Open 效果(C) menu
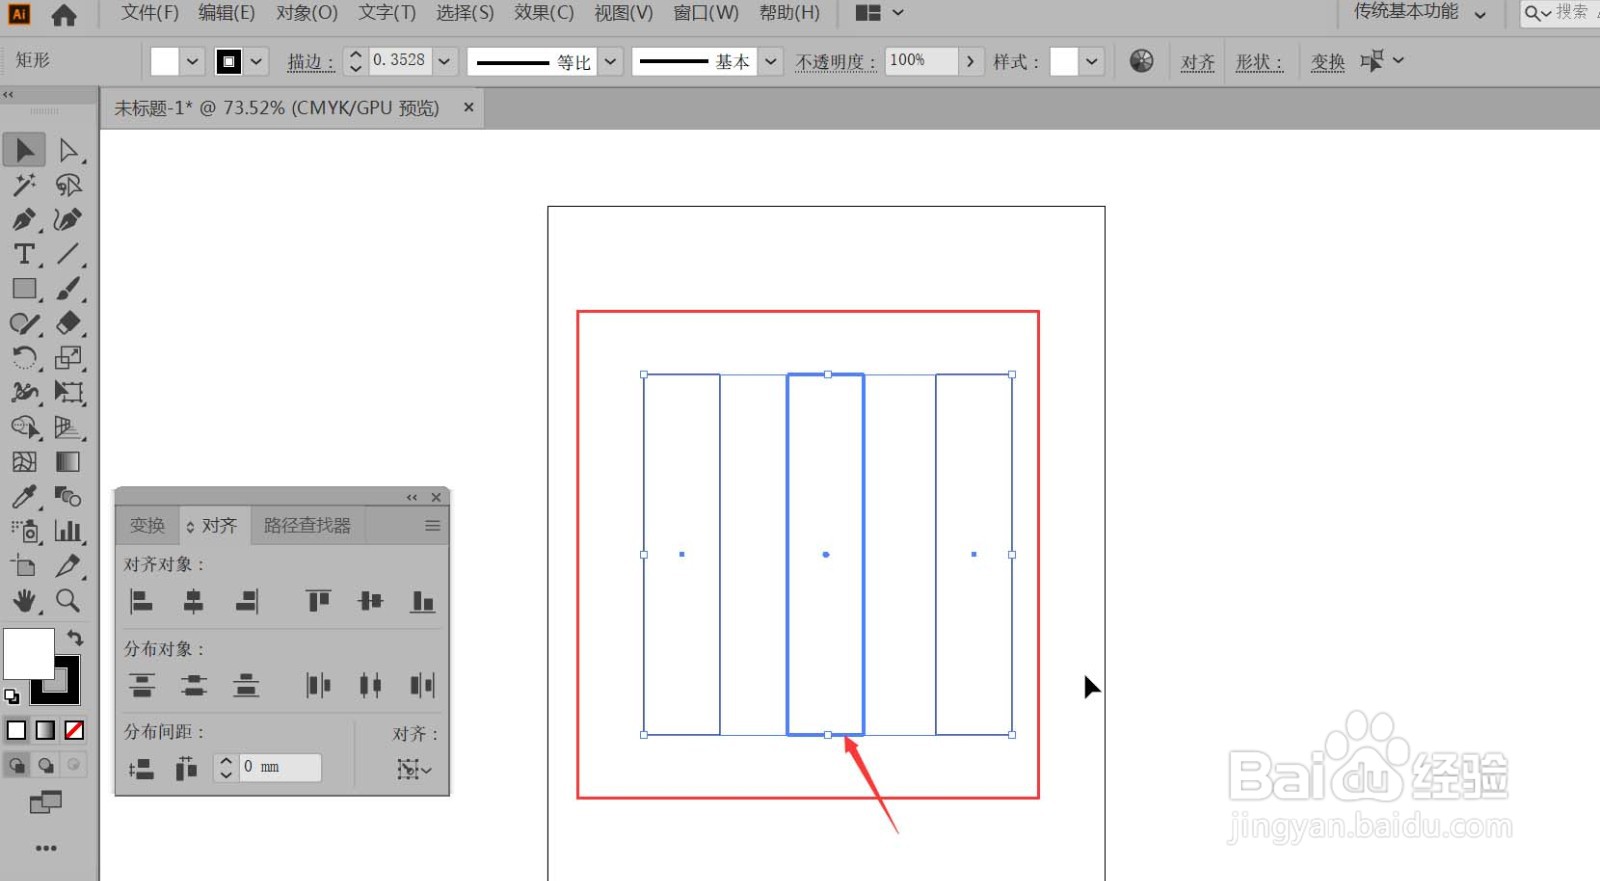The image size is (1600, 881). [x=544, y=13]
